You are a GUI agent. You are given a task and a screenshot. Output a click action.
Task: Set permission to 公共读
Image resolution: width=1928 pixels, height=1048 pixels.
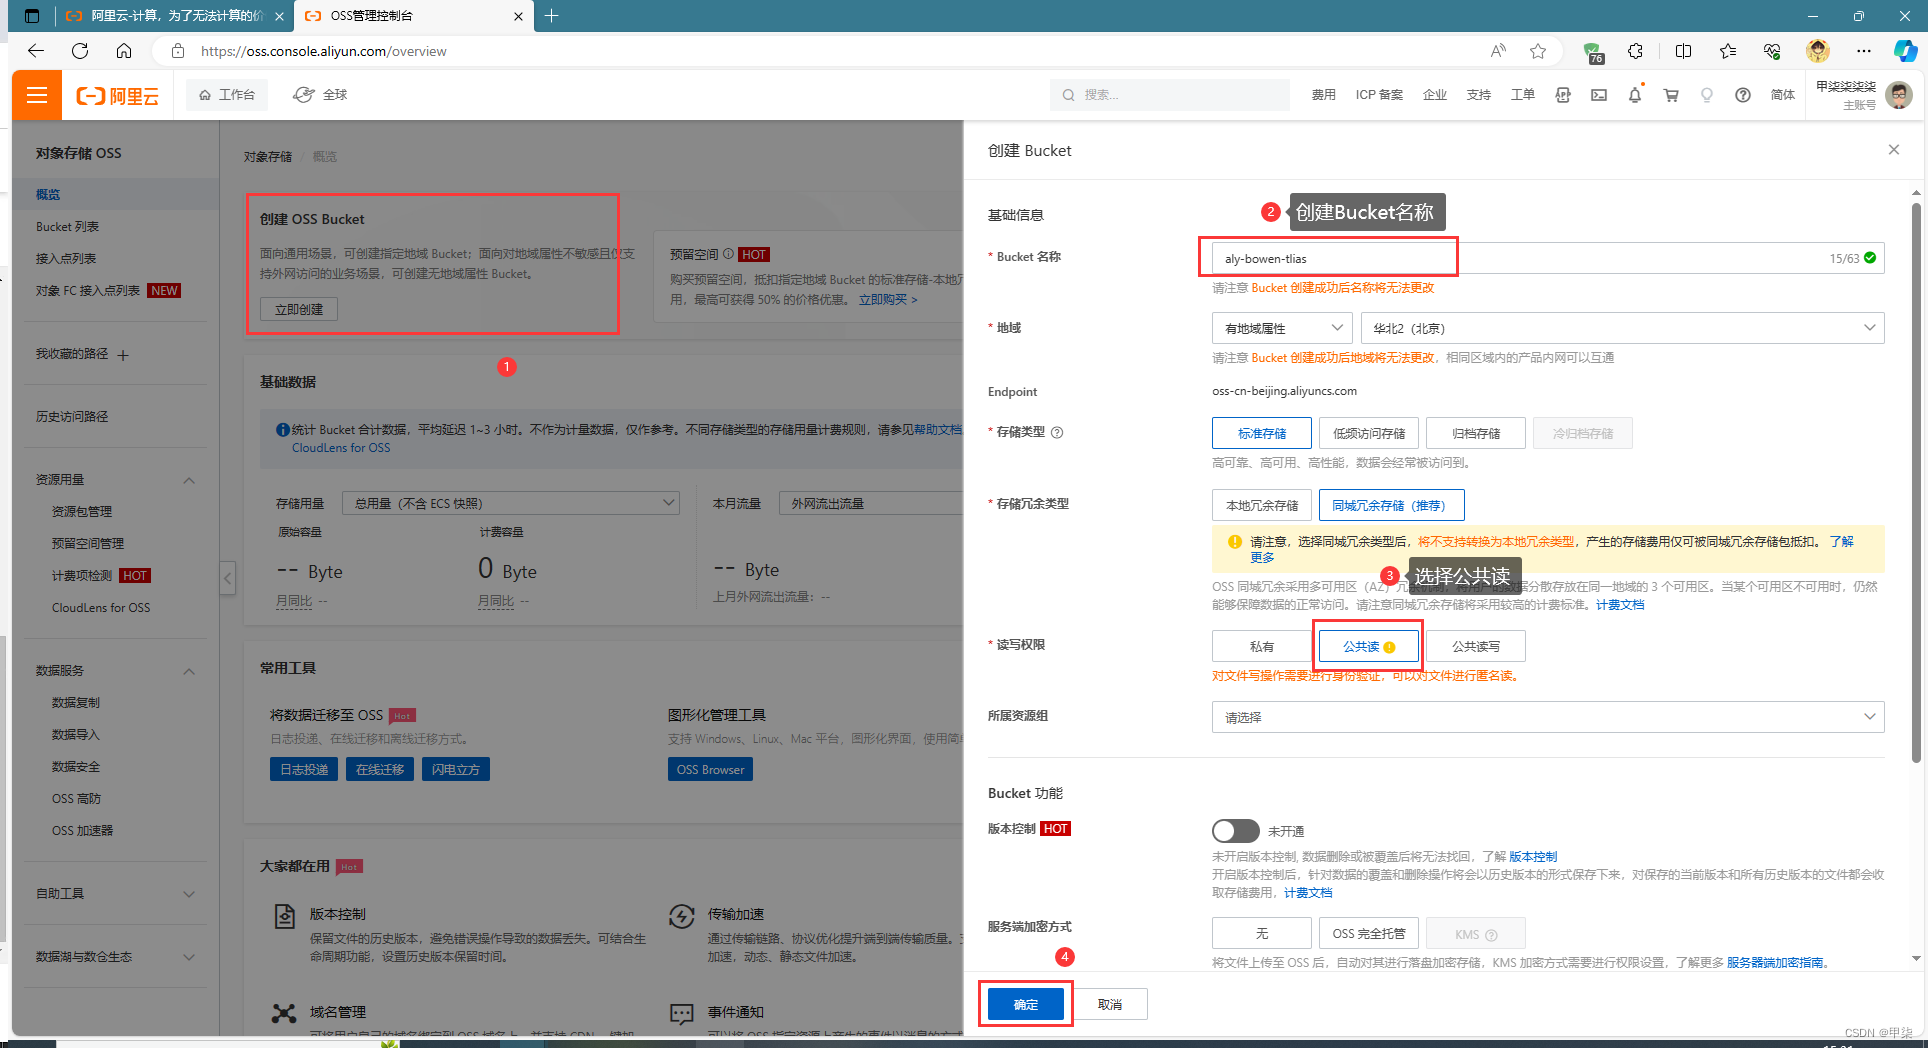(1368, 646)
